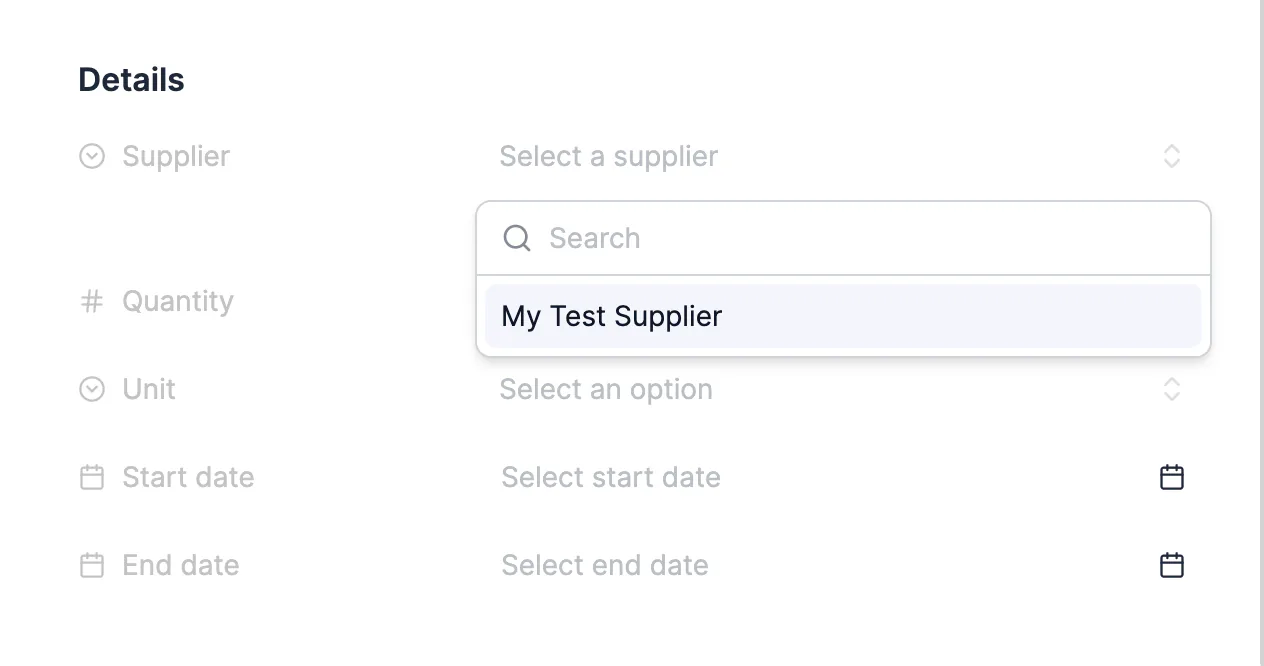Open the Select an option dropdown
This screenshot has width=1264, height=666.
tap(842, 389)
